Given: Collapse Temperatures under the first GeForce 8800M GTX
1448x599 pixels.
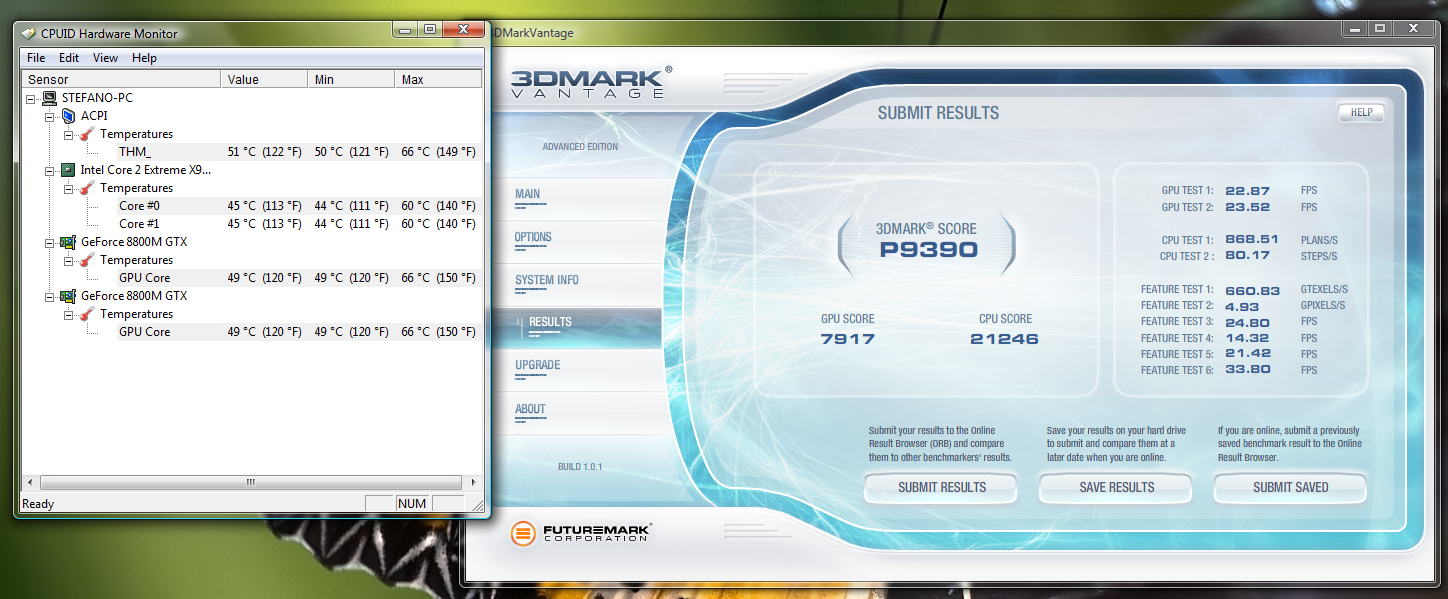Looking at the screenshot, I should pos(69,260).
